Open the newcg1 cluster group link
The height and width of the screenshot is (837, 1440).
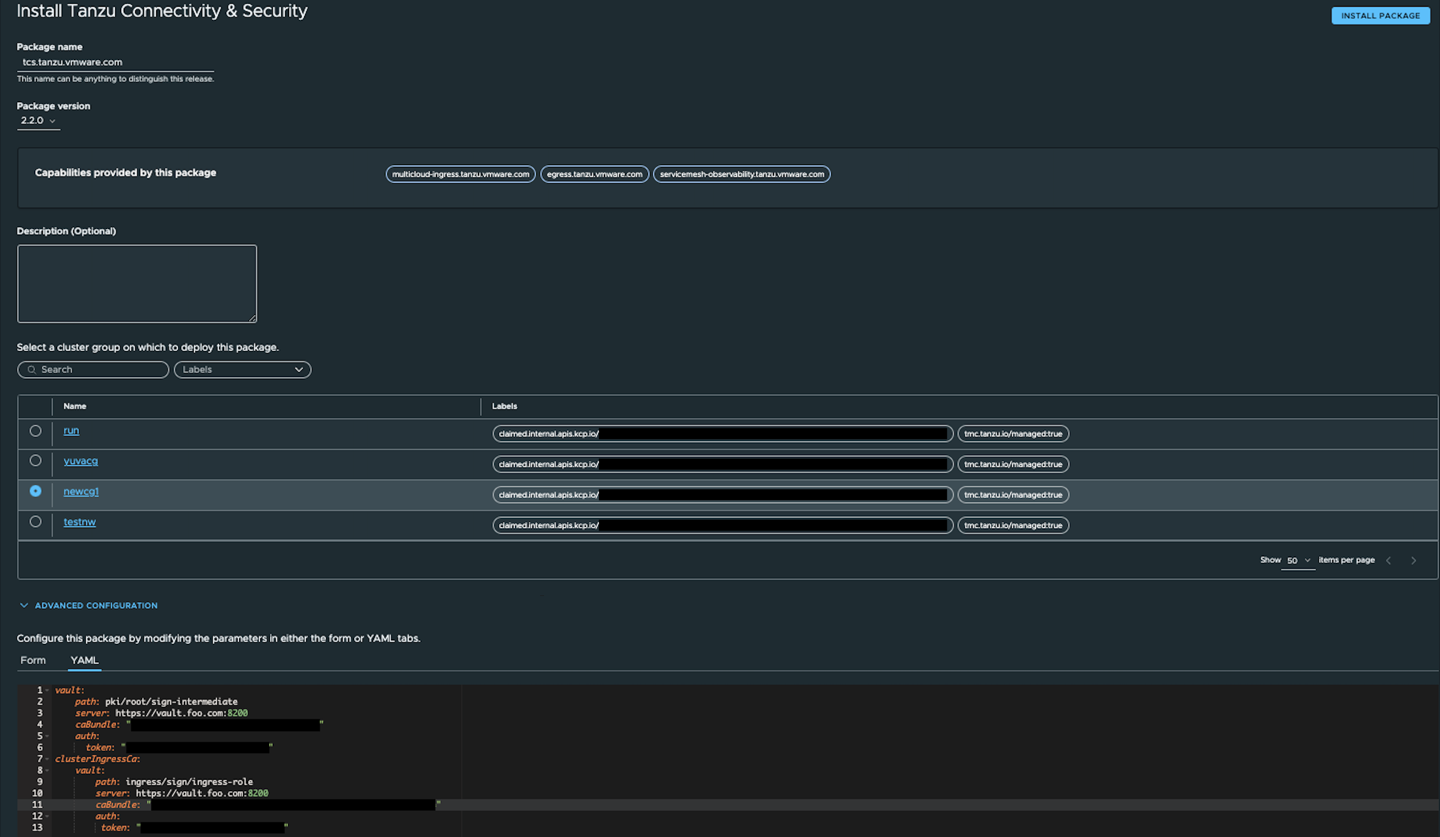tap(81, 492)
